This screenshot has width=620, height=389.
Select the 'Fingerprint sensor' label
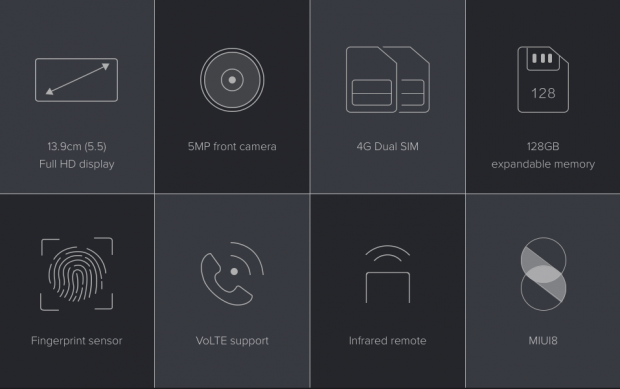click(x=77, y=341)
